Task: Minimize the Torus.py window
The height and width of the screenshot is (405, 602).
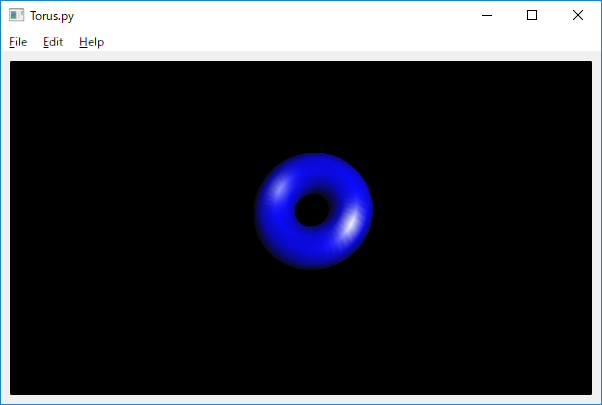Action: click(x=487, y=15)
